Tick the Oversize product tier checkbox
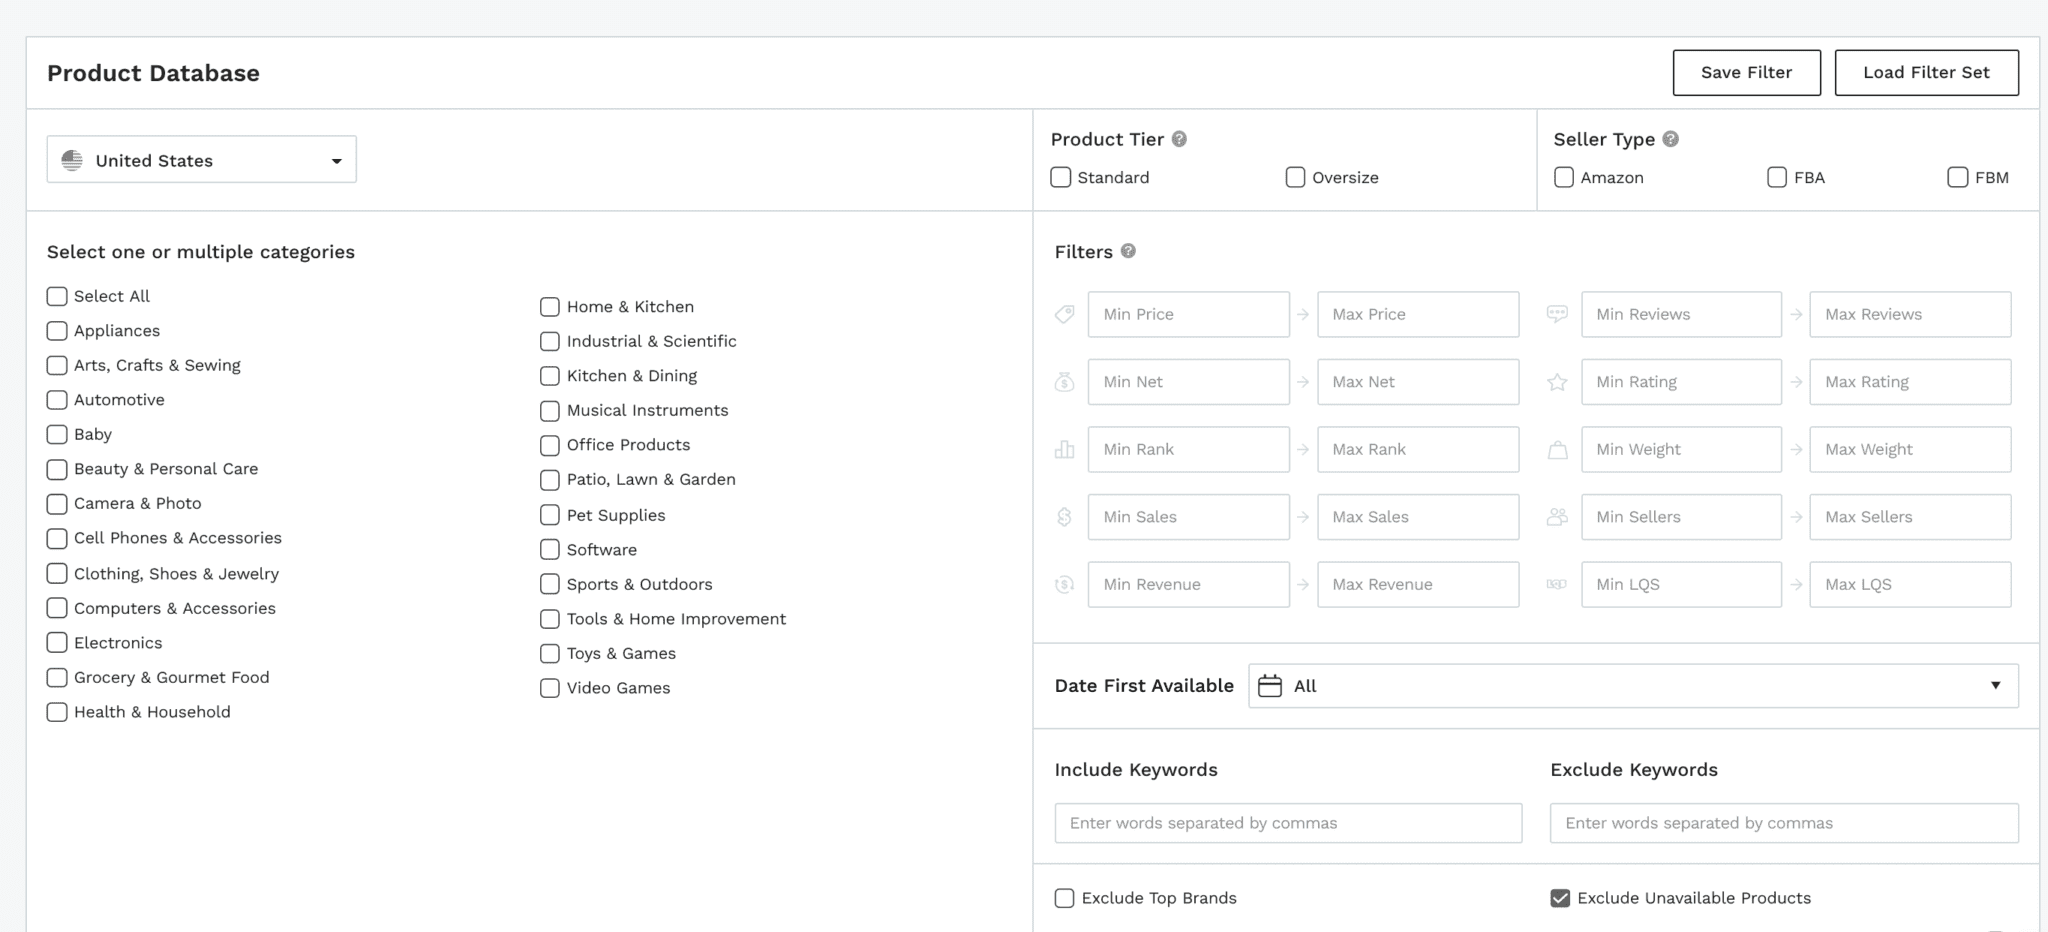The image size is (2048, 932). tap(1295, 178)
